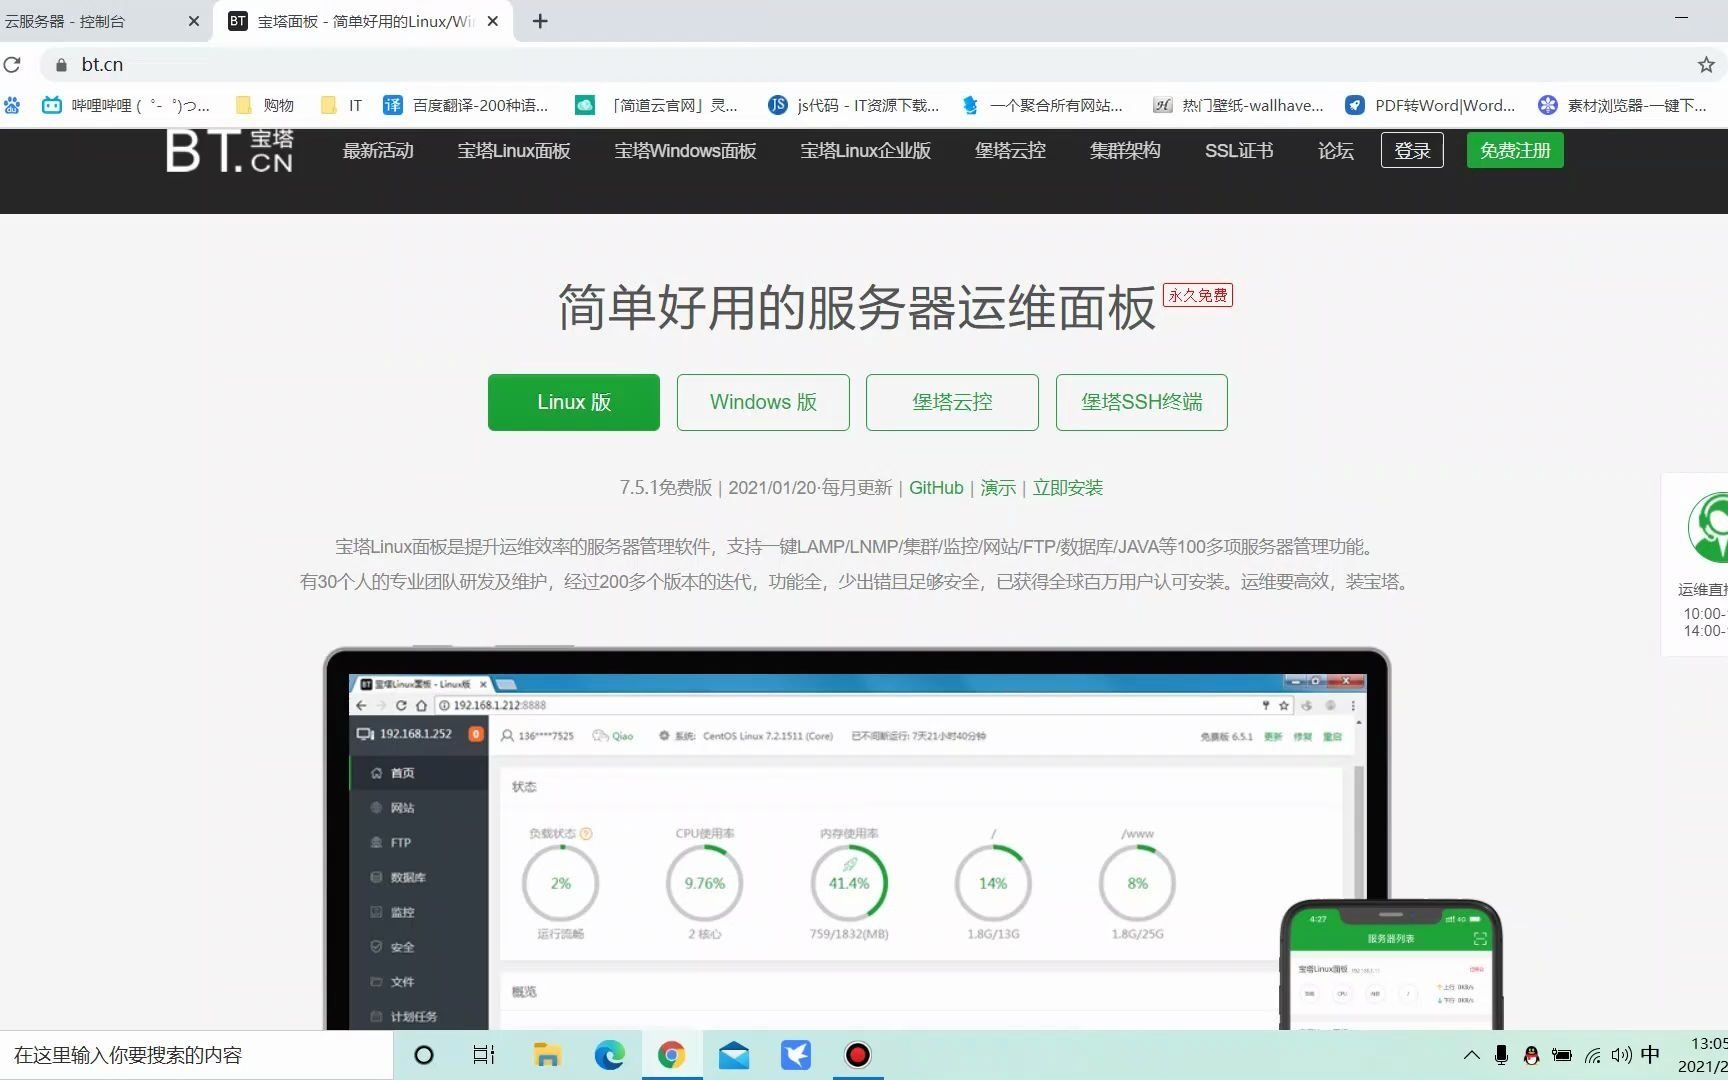Open the 简道云官网 bookmark

click(657, 105)
